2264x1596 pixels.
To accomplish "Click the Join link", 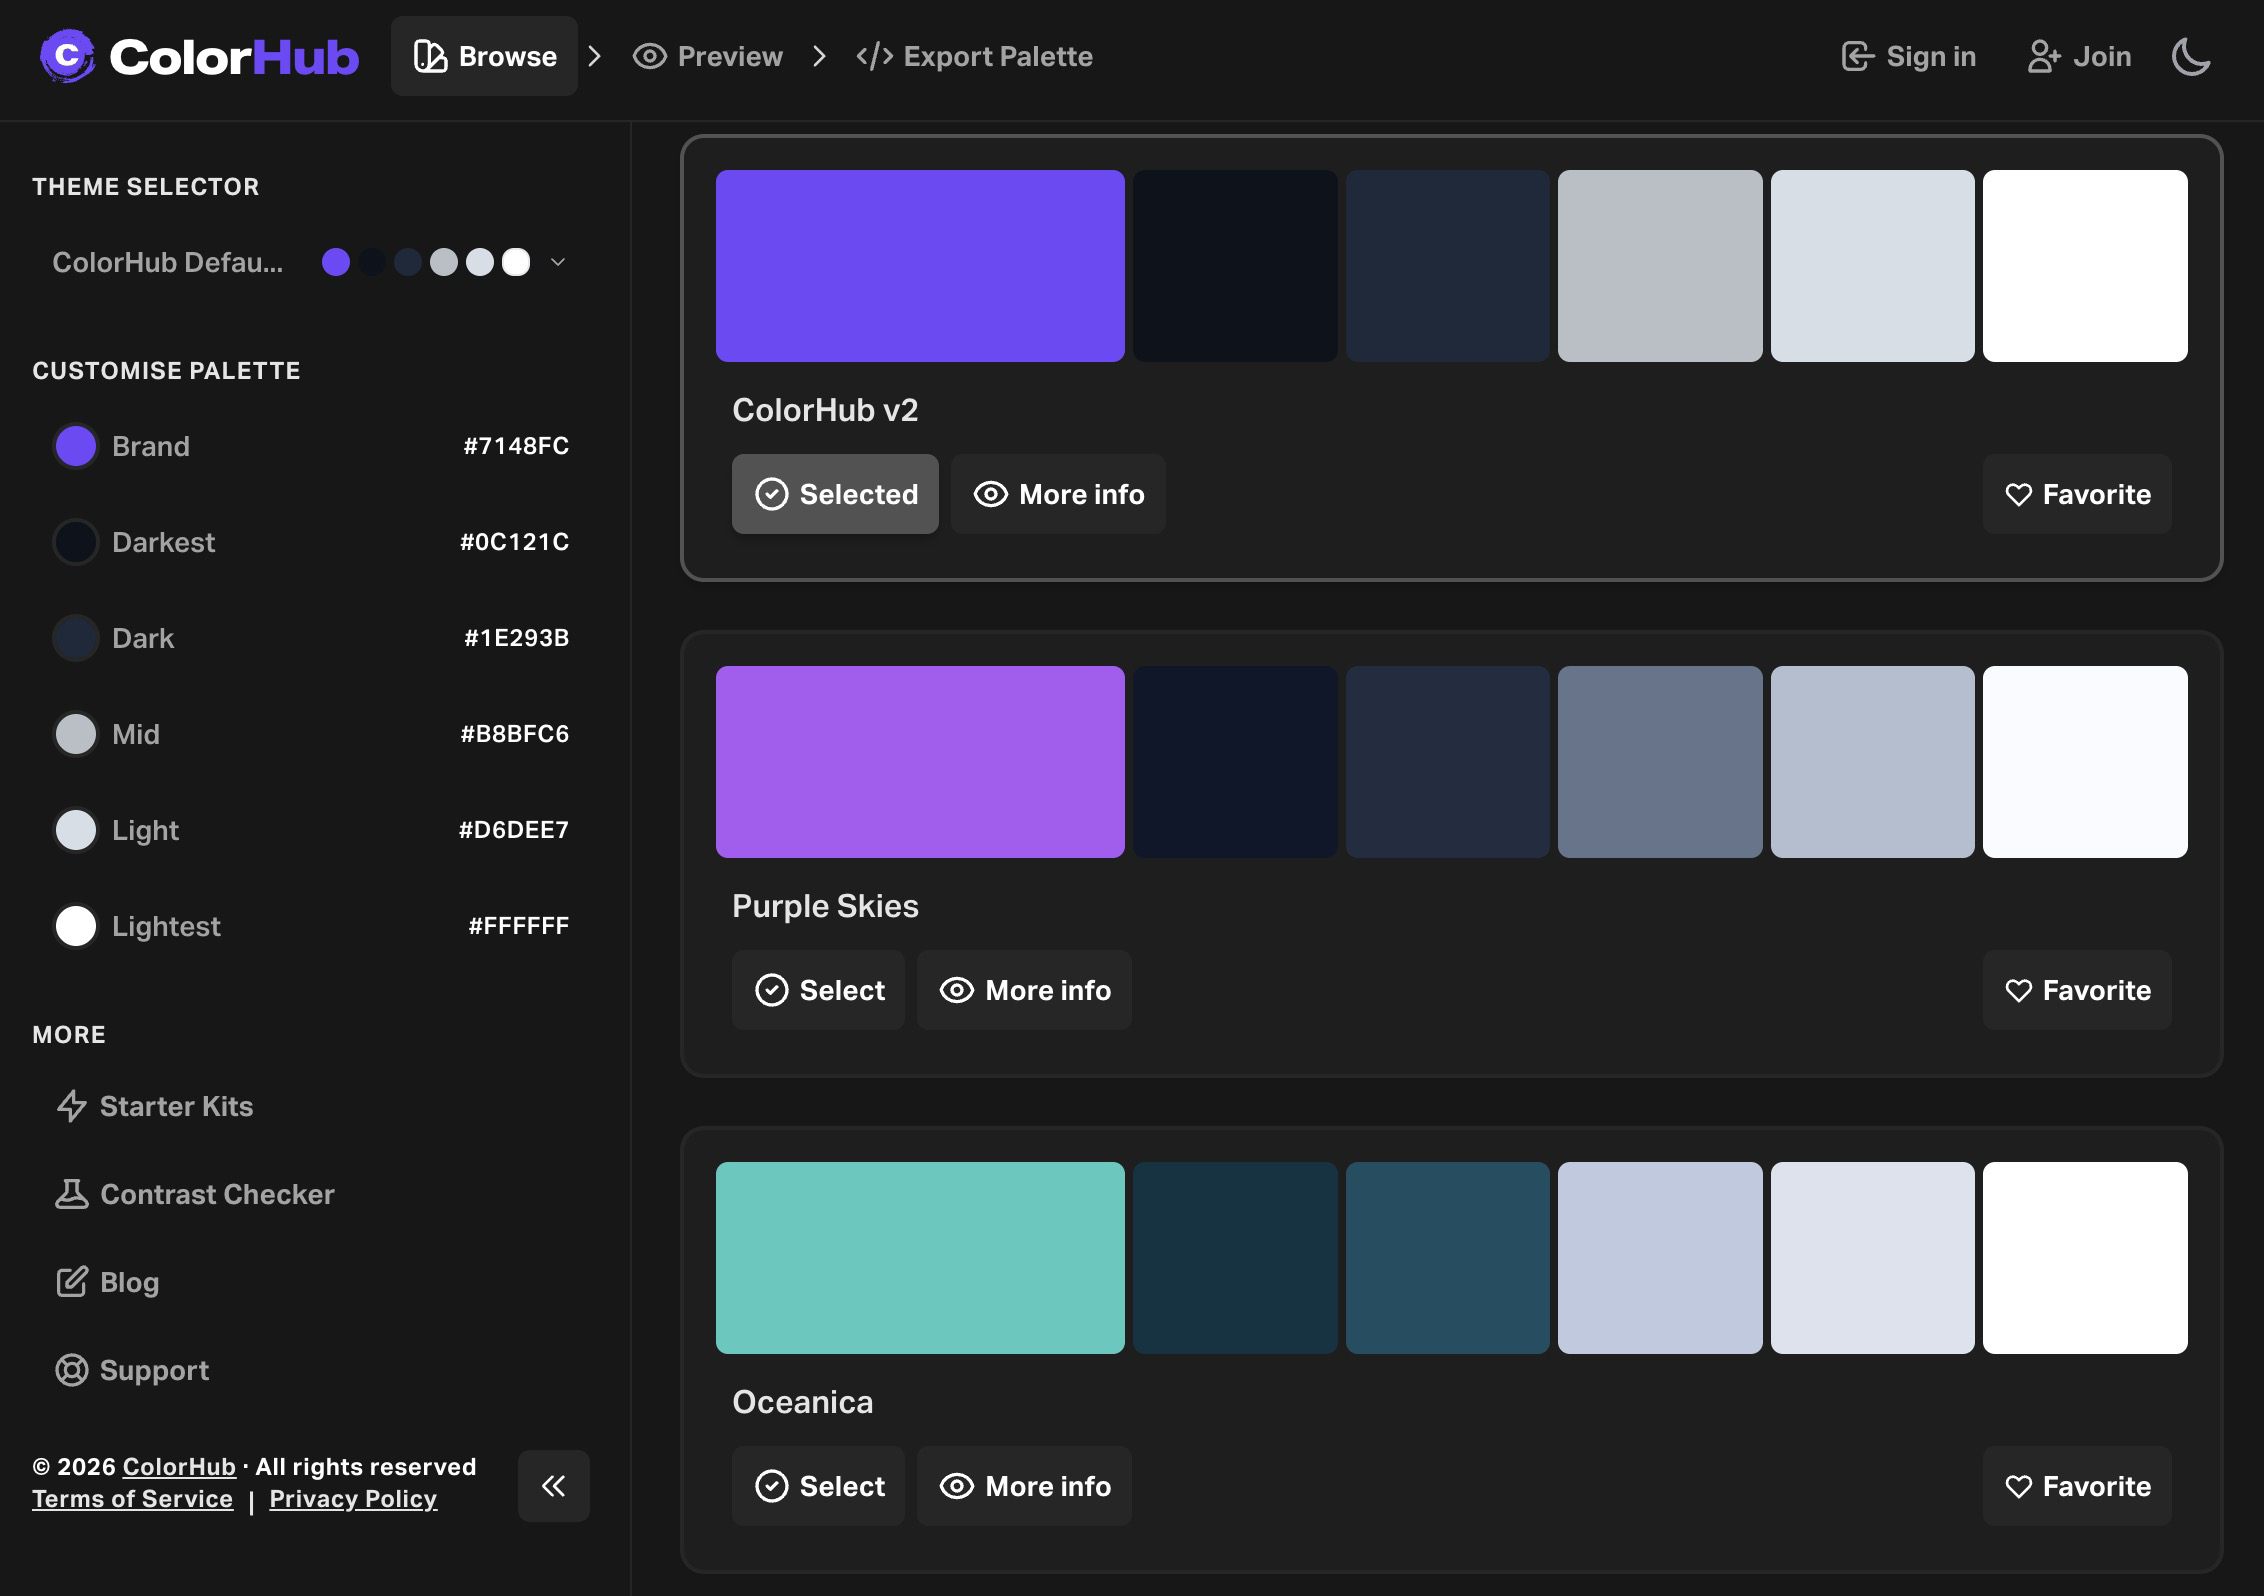I will pyautogui.click(x=2079, y=56).
